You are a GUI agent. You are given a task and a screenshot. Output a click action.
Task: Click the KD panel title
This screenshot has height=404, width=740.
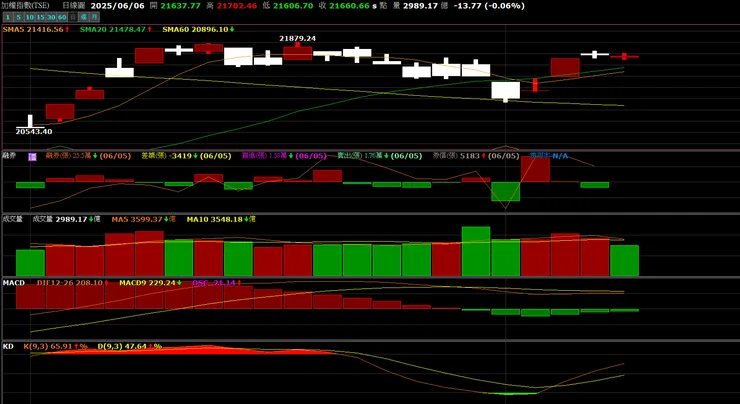tap(8, 346)
